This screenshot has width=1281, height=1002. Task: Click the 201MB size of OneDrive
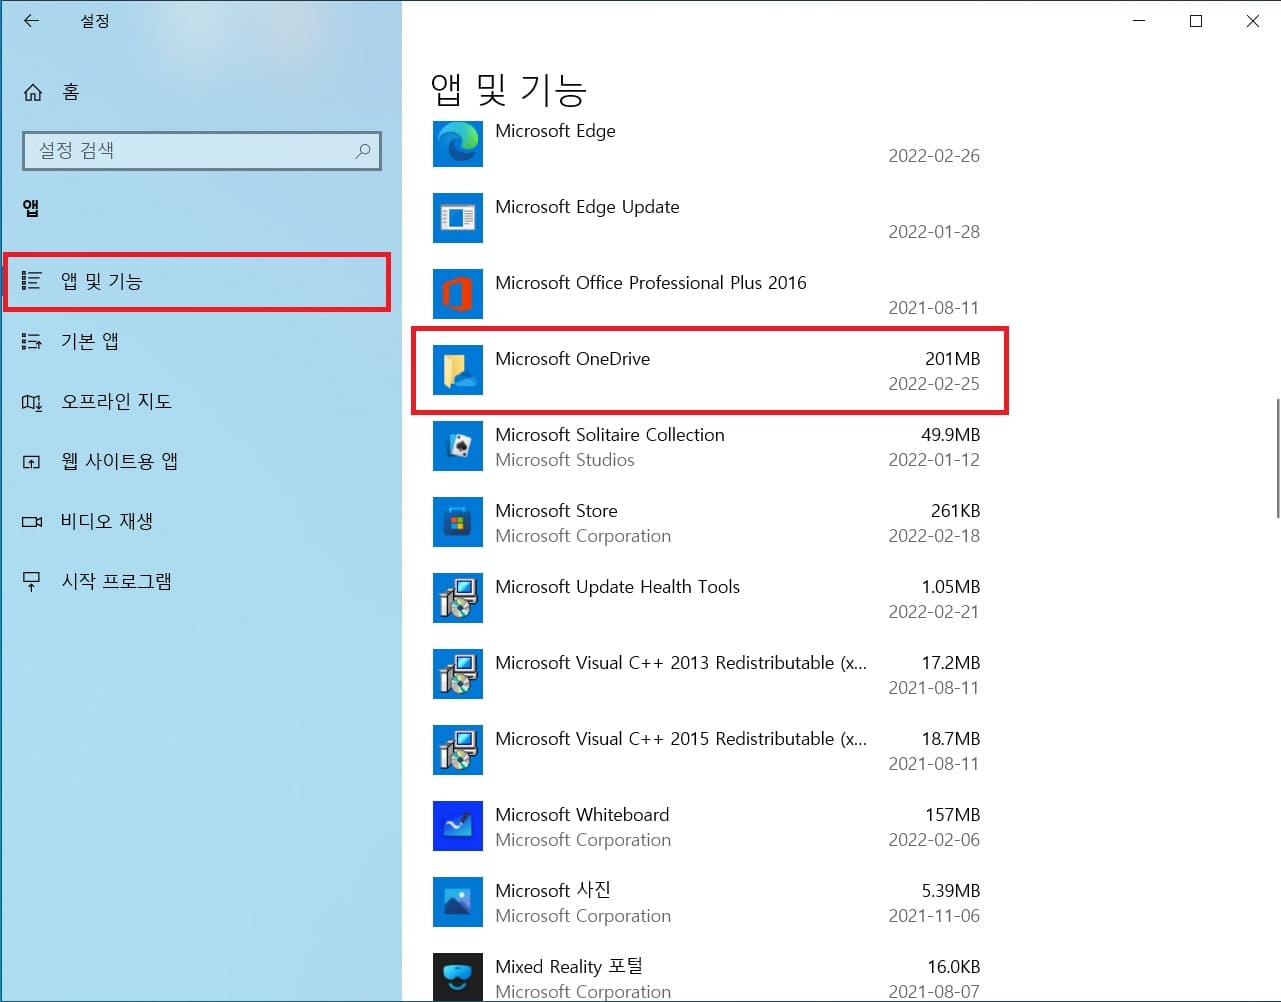tap(952, 359)
